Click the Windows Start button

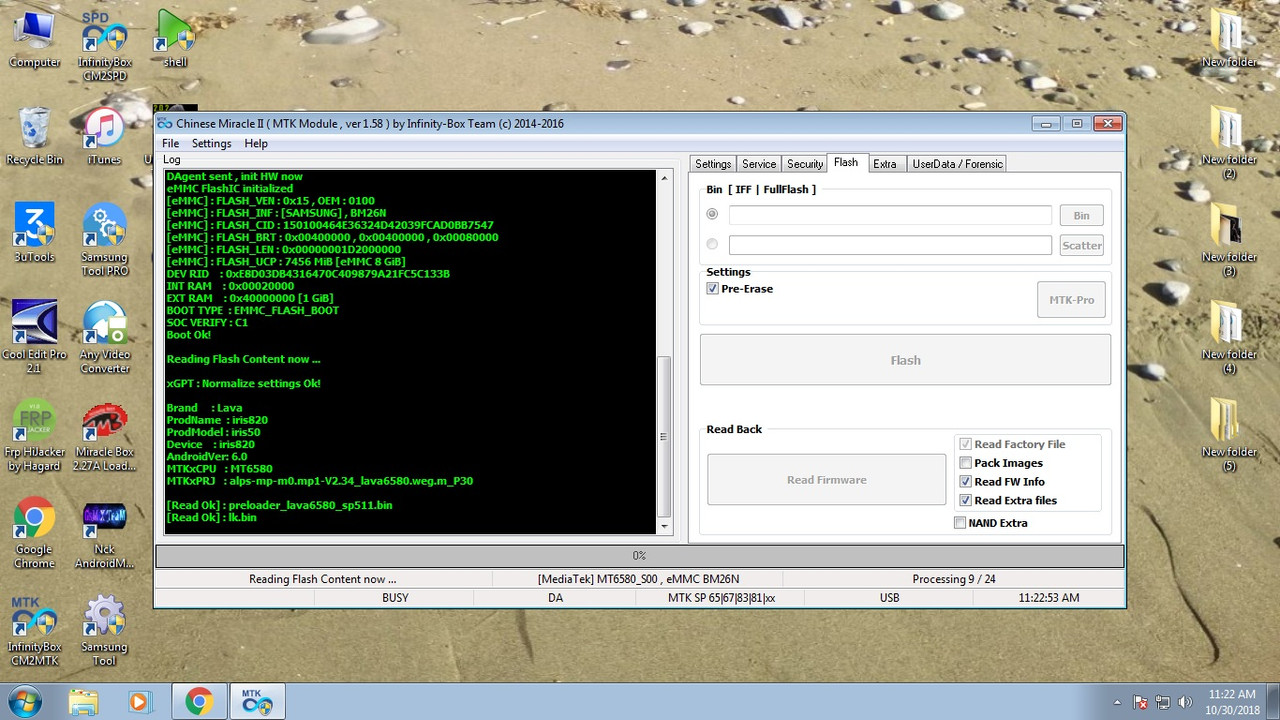point(26,702)
